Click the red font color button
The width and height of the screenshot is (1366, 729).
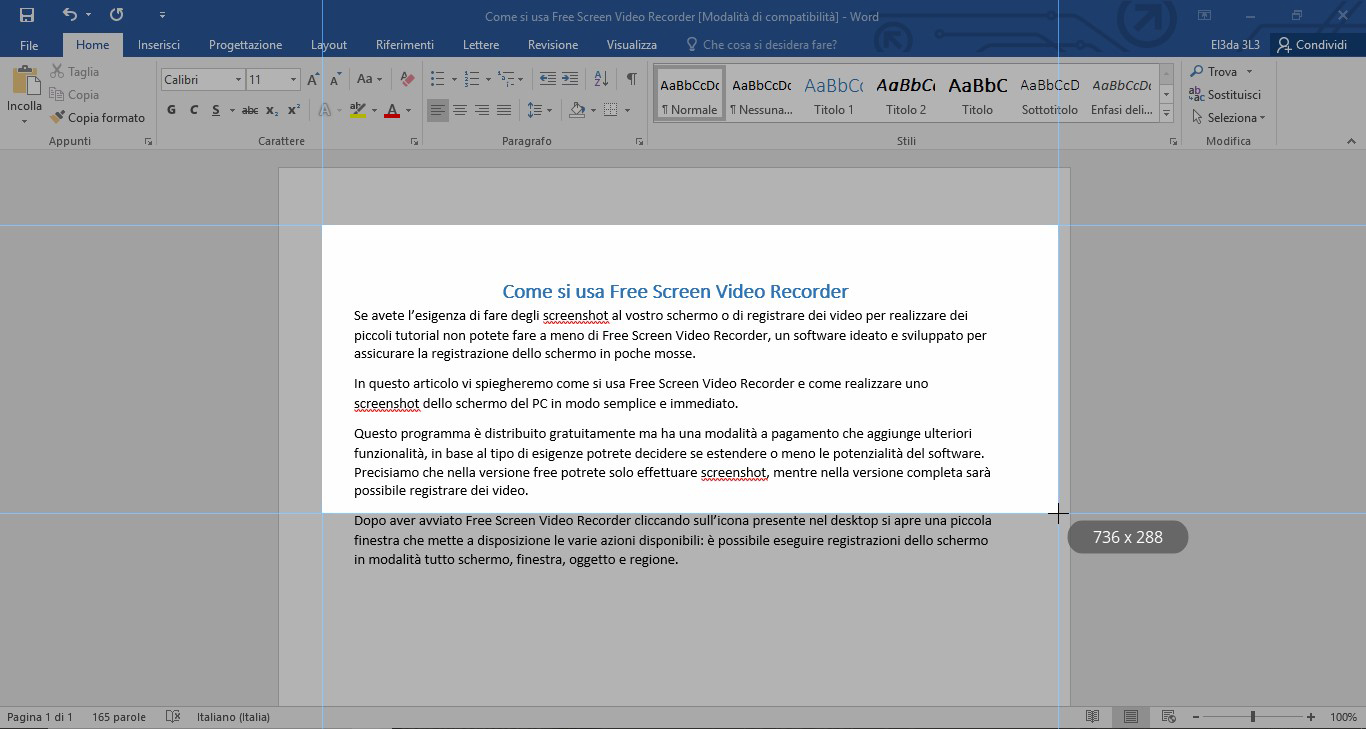[392, 110]
